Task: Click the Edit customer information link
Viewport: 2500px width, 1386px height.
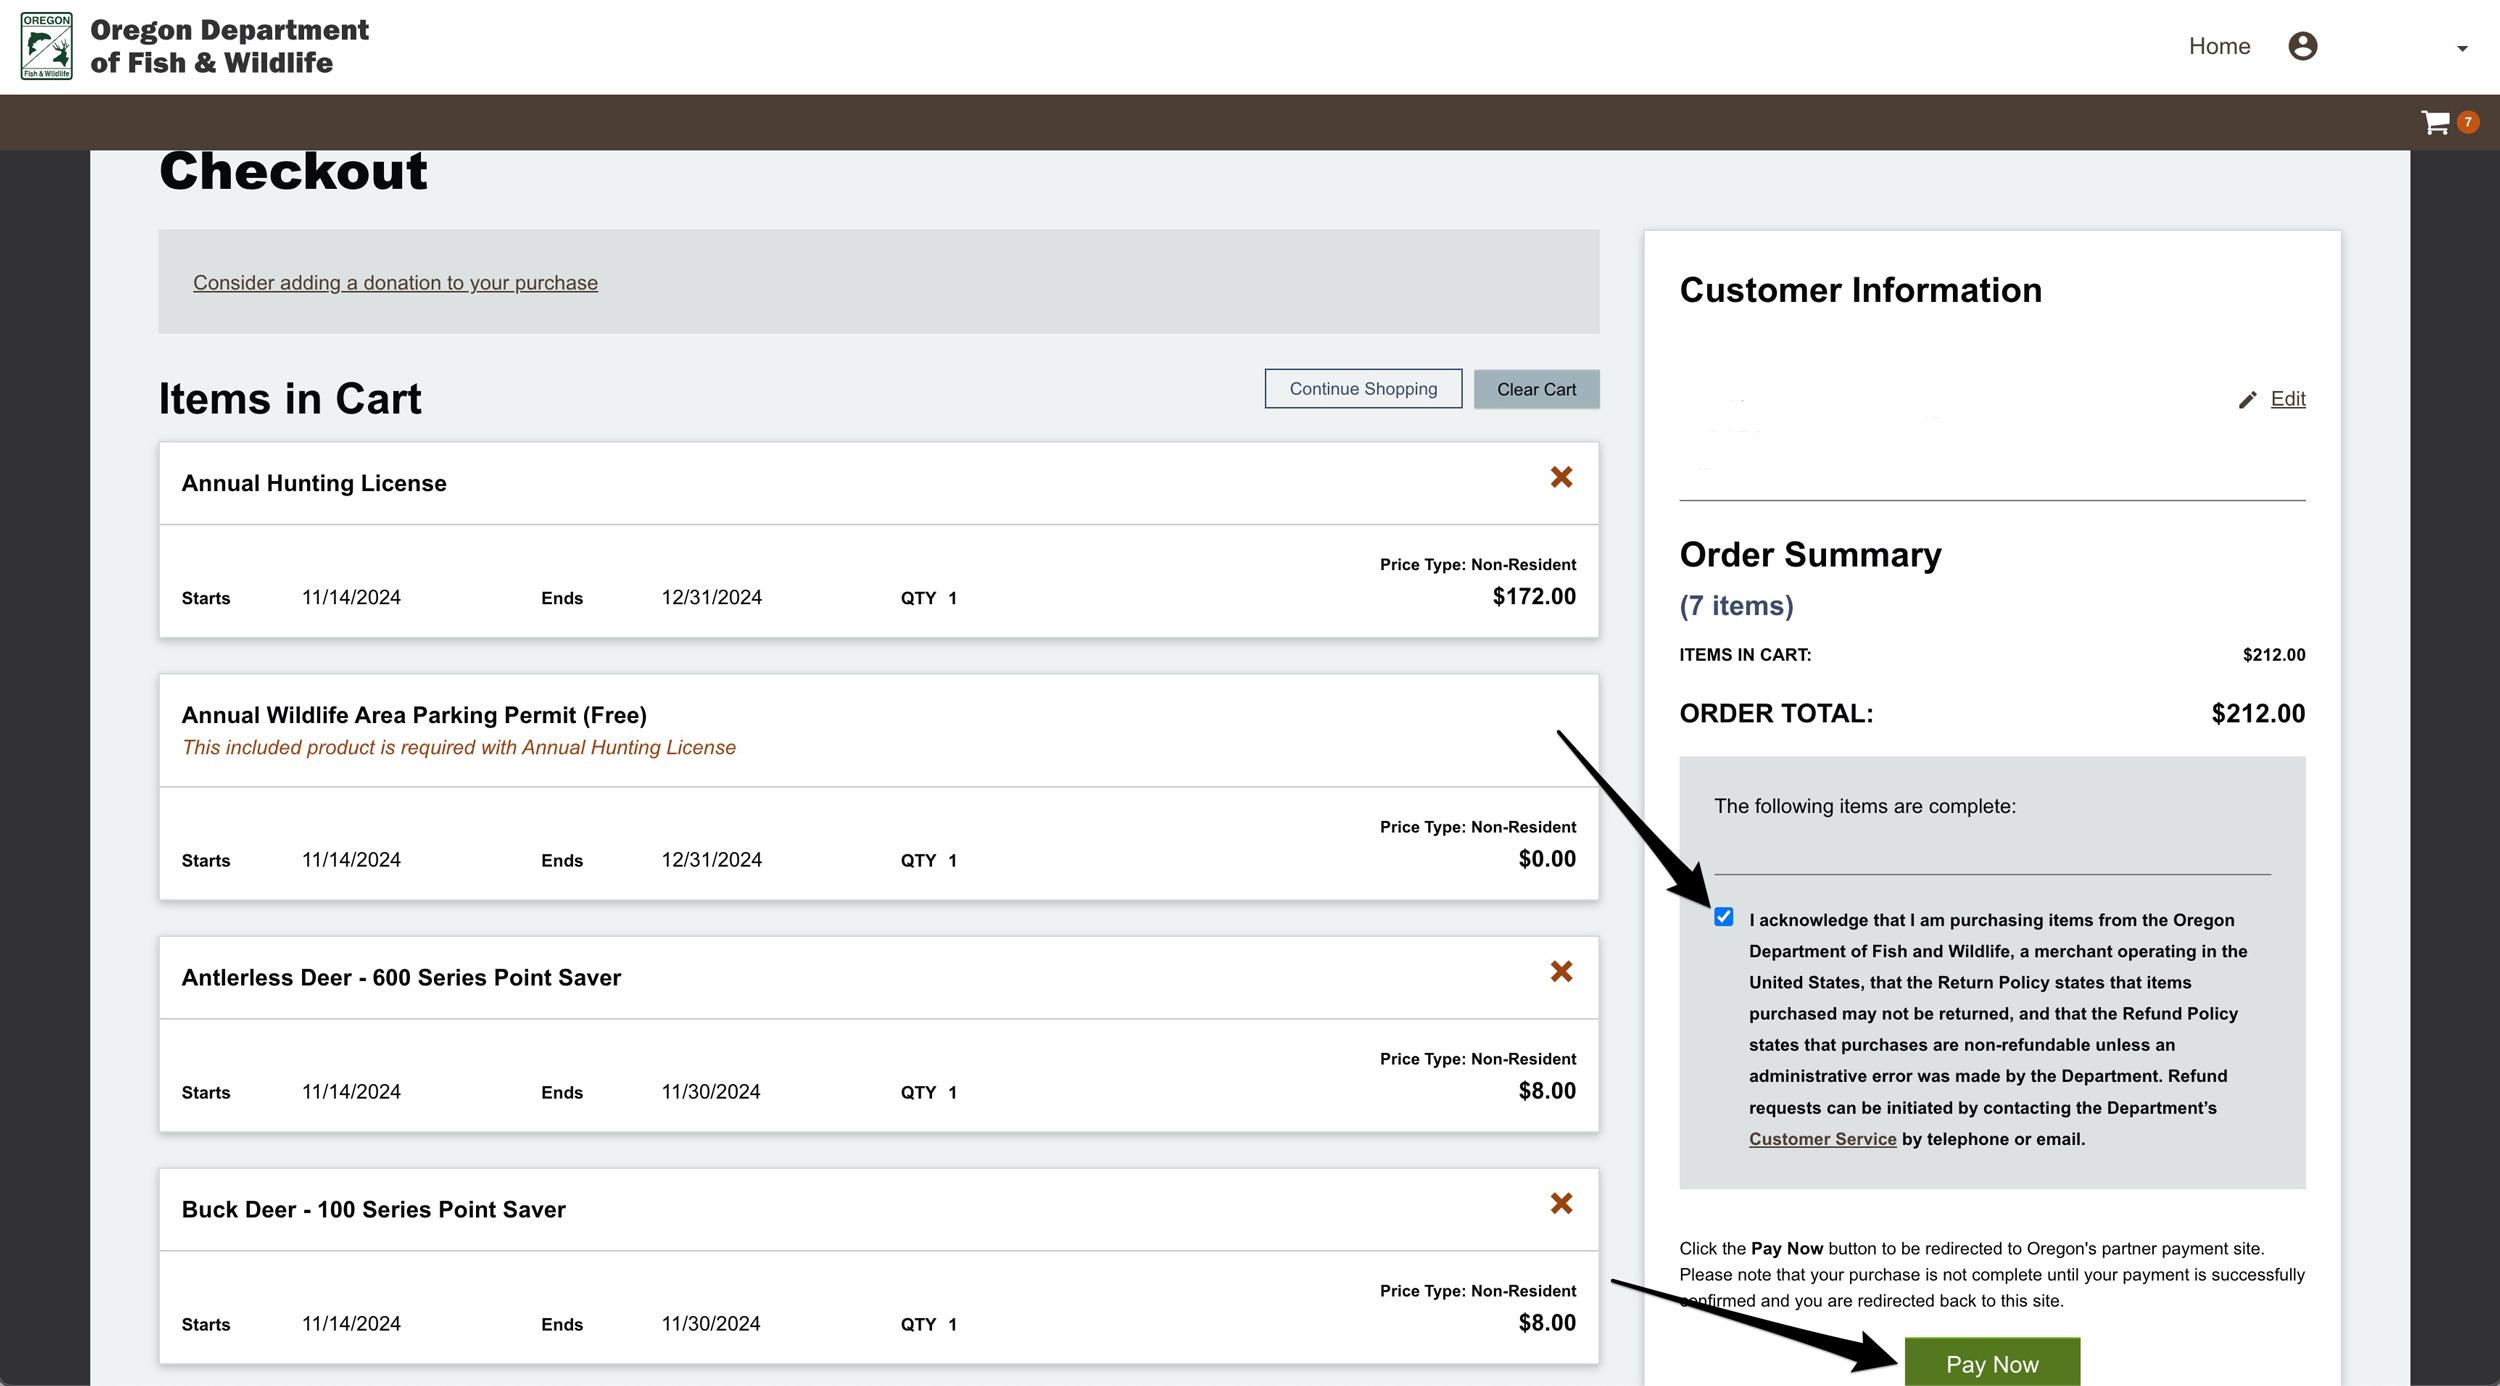Action: point(2287,399)
